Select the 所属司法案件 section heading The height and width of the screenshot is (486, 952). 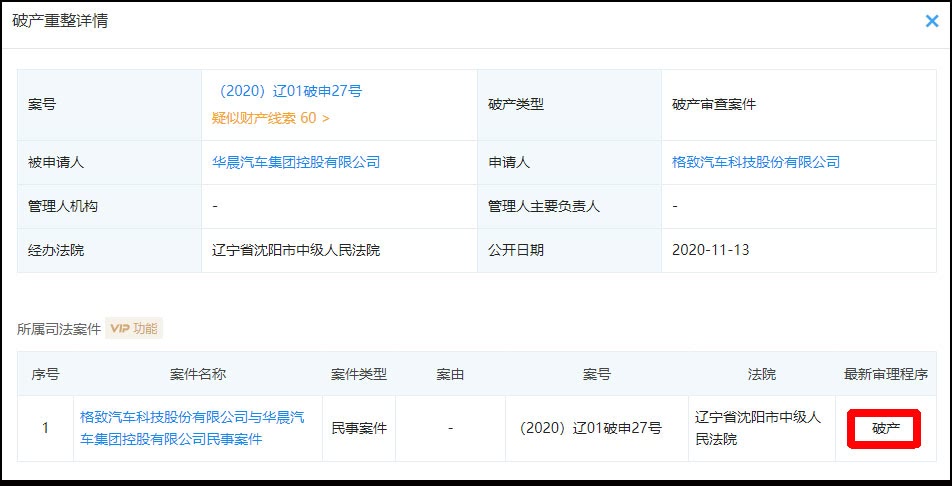pyautogui.click(x=59, y=329)
